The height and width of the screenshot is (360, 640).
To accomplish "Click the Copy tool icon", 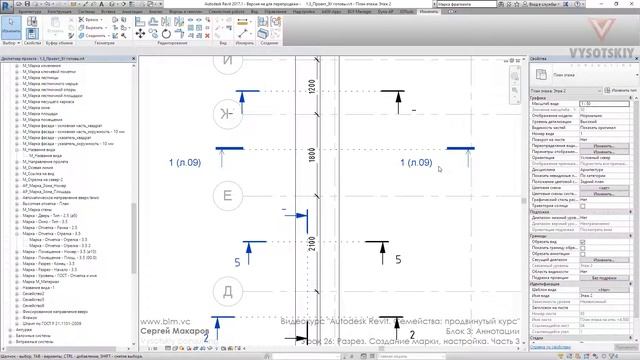I will coord(153,33).
